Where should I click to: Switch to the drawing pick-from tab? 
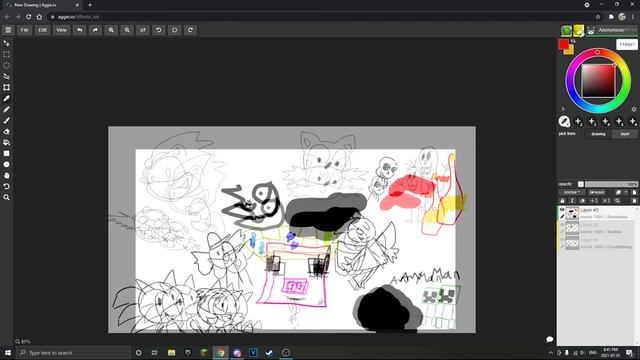pos(598,134)
